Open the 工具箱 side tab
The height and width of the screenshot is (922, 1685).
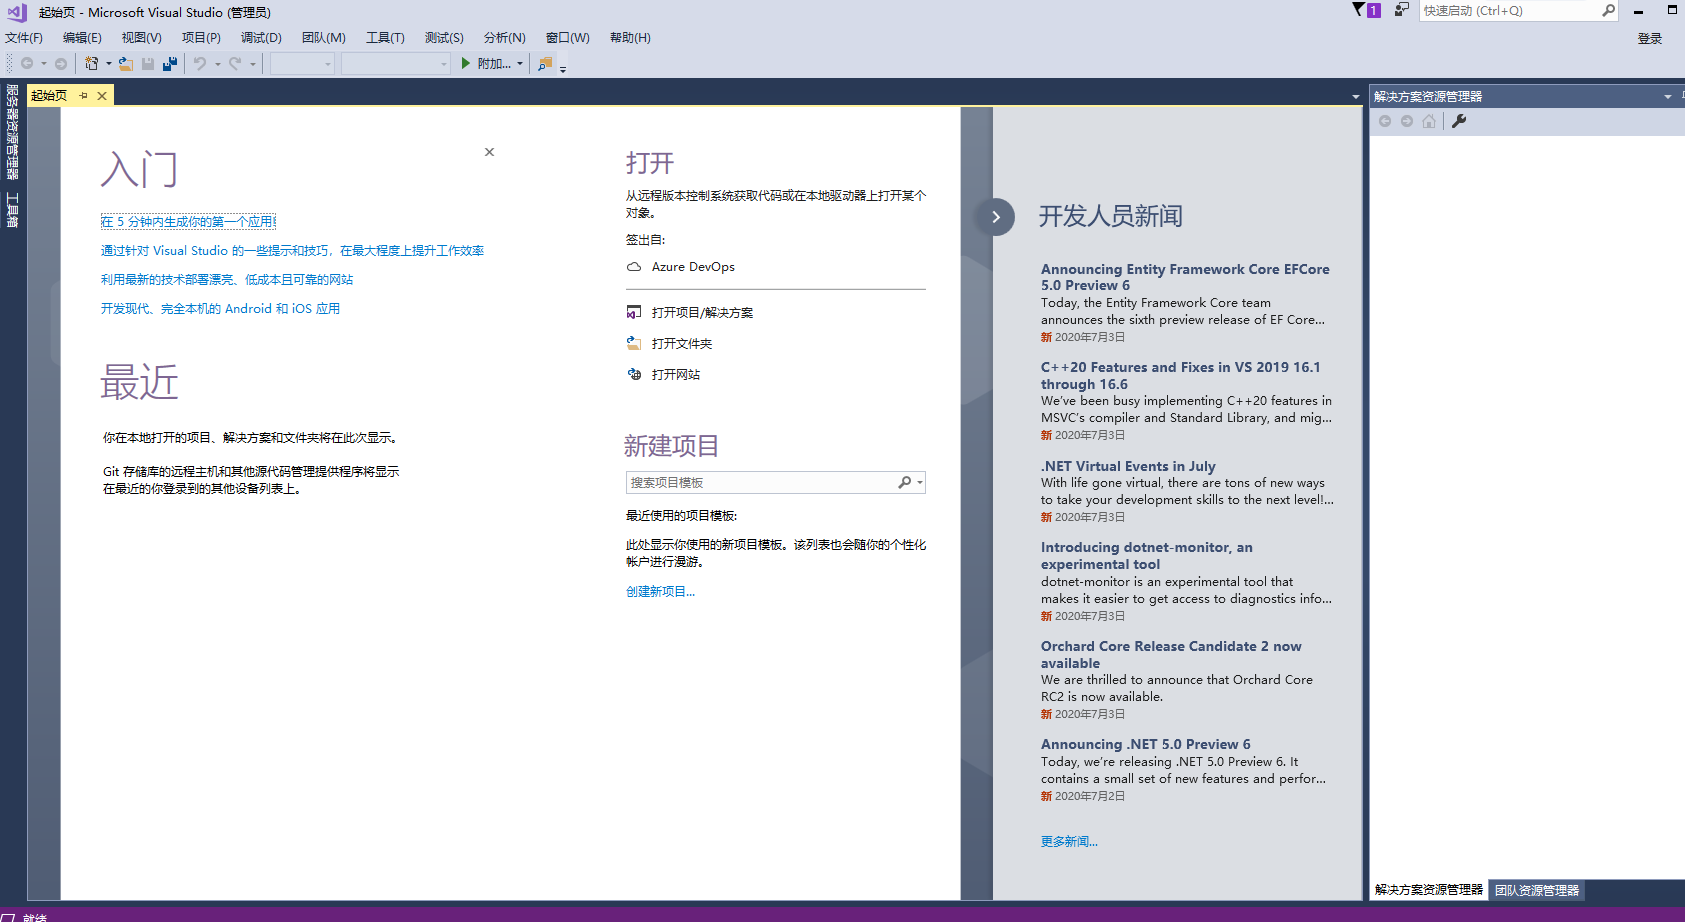tap(12, 210)
